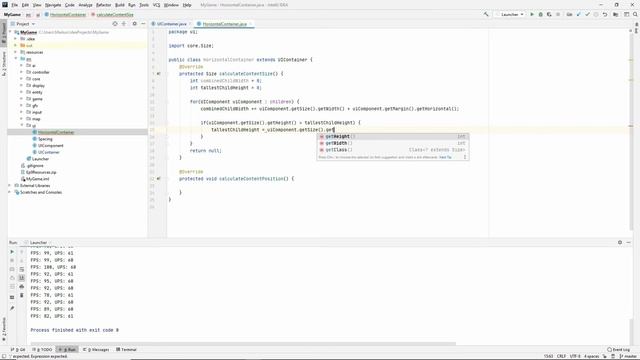
Task: Open the Build menu
Action: pos(120,5)
